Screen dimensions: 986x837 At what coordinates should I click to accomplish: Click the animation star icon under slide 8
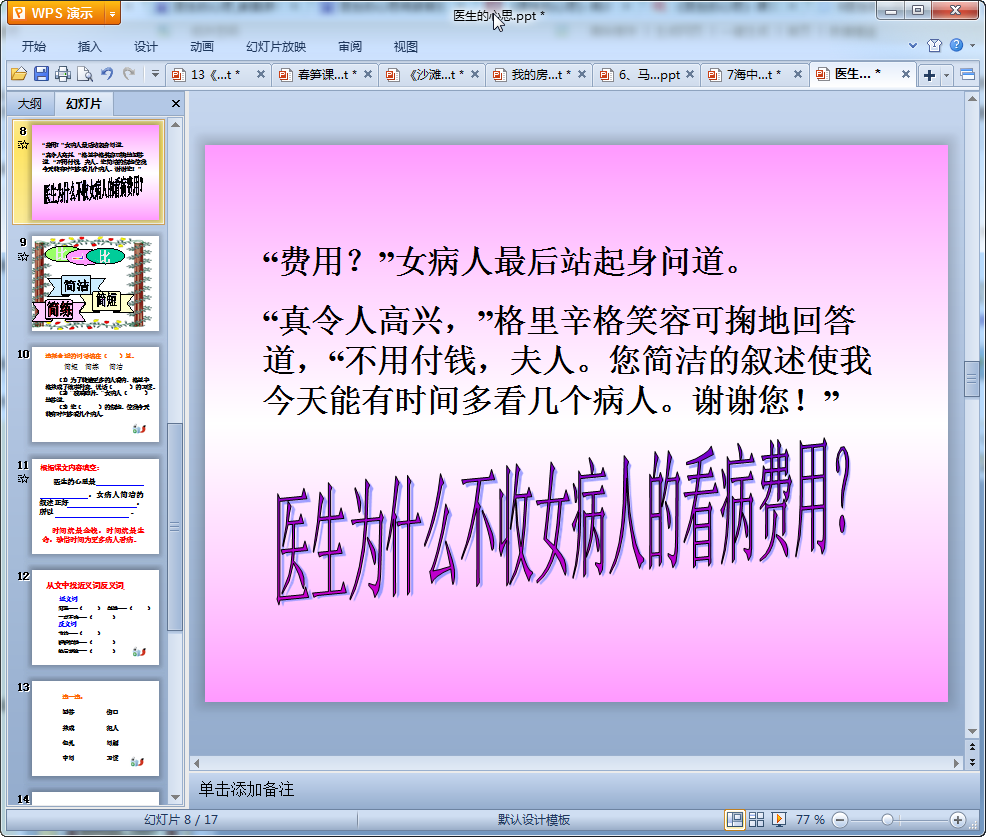23,145
